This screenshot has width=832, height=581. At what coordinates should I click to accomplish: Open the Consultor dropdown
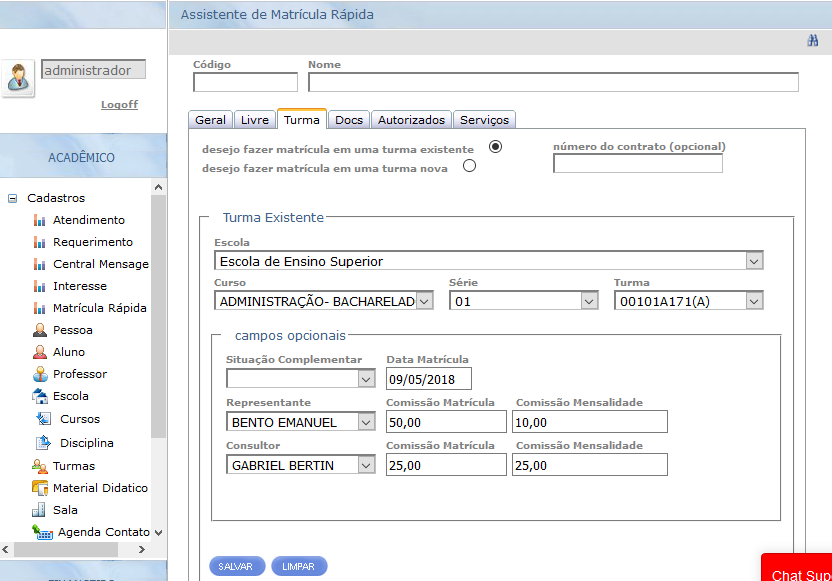(366, 465)
